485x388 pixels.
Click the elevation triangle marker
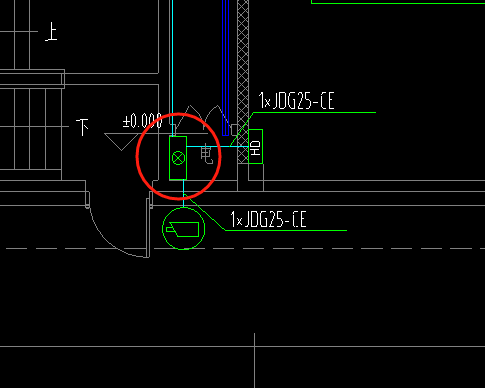point(121,142)
